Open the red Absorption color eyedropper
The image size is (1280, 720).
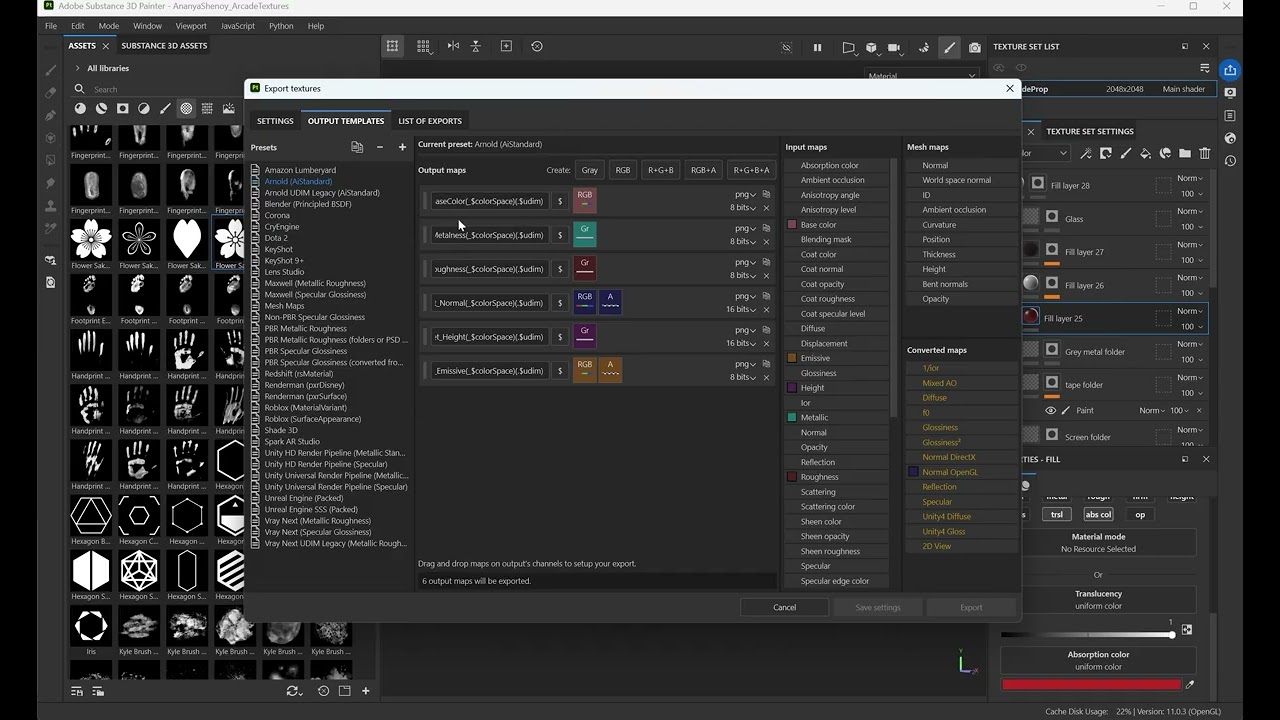coord(1190,685)
